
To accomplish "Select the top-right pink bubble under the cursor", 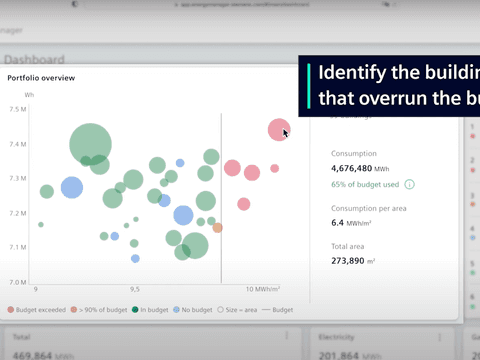I will [279, 130].
